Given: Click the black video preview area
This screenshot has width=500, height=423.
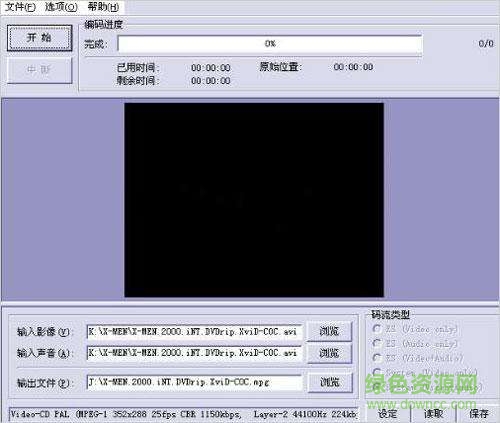Looking at the screenshot, I should point(254,200).
